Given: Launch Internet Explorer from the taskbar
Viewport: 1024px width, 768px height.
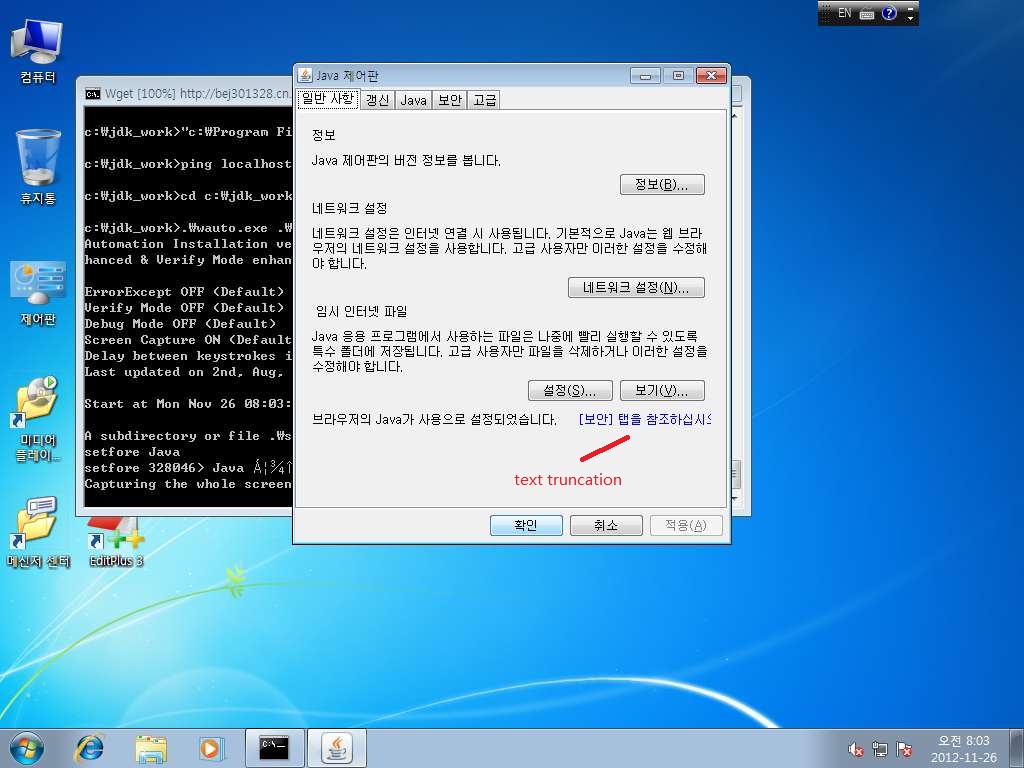Looking at the screenshot, I should pos(90,747).
